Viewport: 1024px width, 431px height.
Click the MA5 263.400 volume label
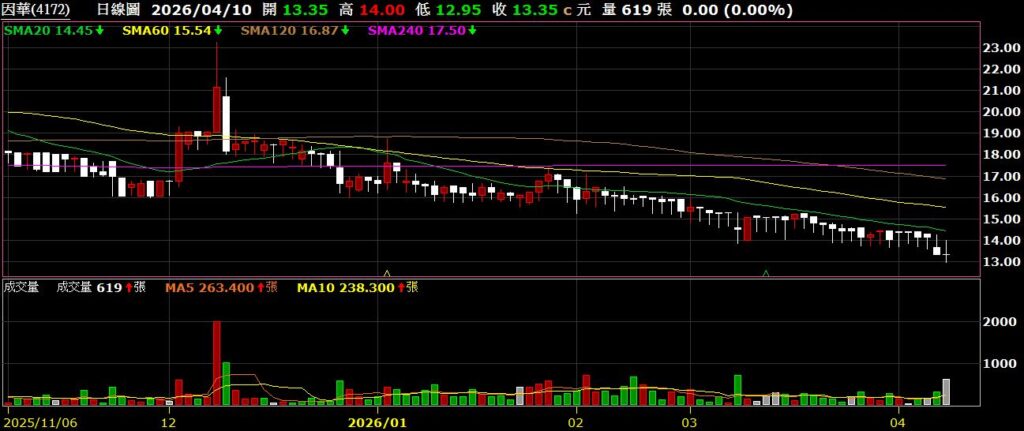point(213,288)
